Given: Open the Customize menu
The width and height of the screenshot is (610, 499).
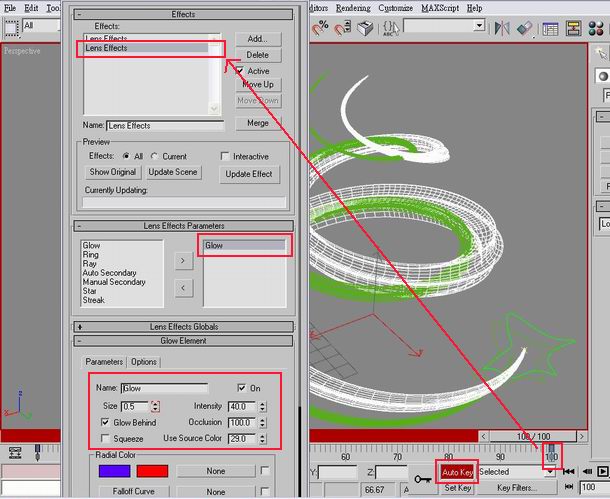Looking at the screenshot, I should pyautogui.click(x=396, y=8).
